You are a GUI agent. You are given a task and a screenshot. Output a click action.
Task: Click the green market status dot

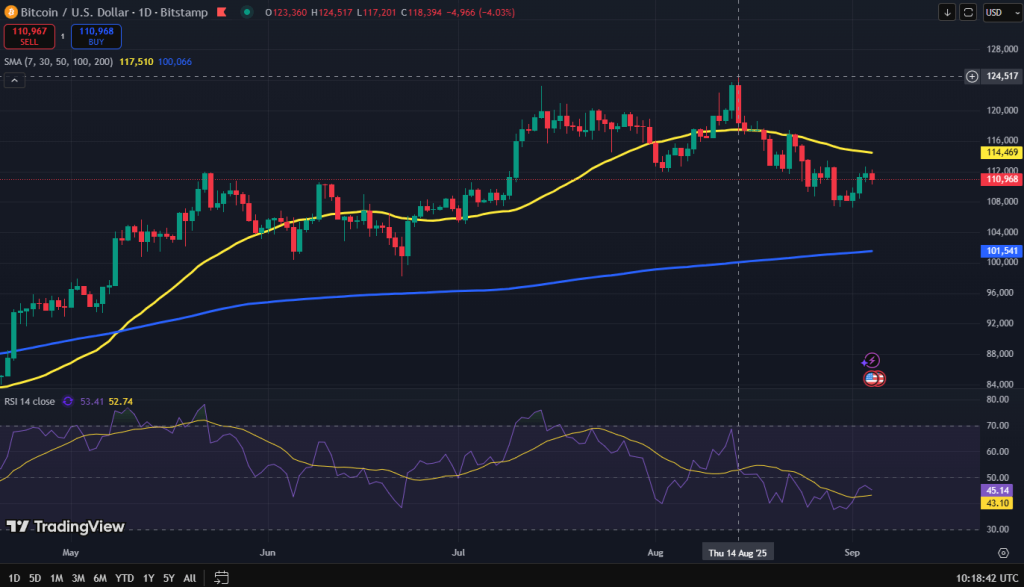pyautogui.click(x=247, y=12)
